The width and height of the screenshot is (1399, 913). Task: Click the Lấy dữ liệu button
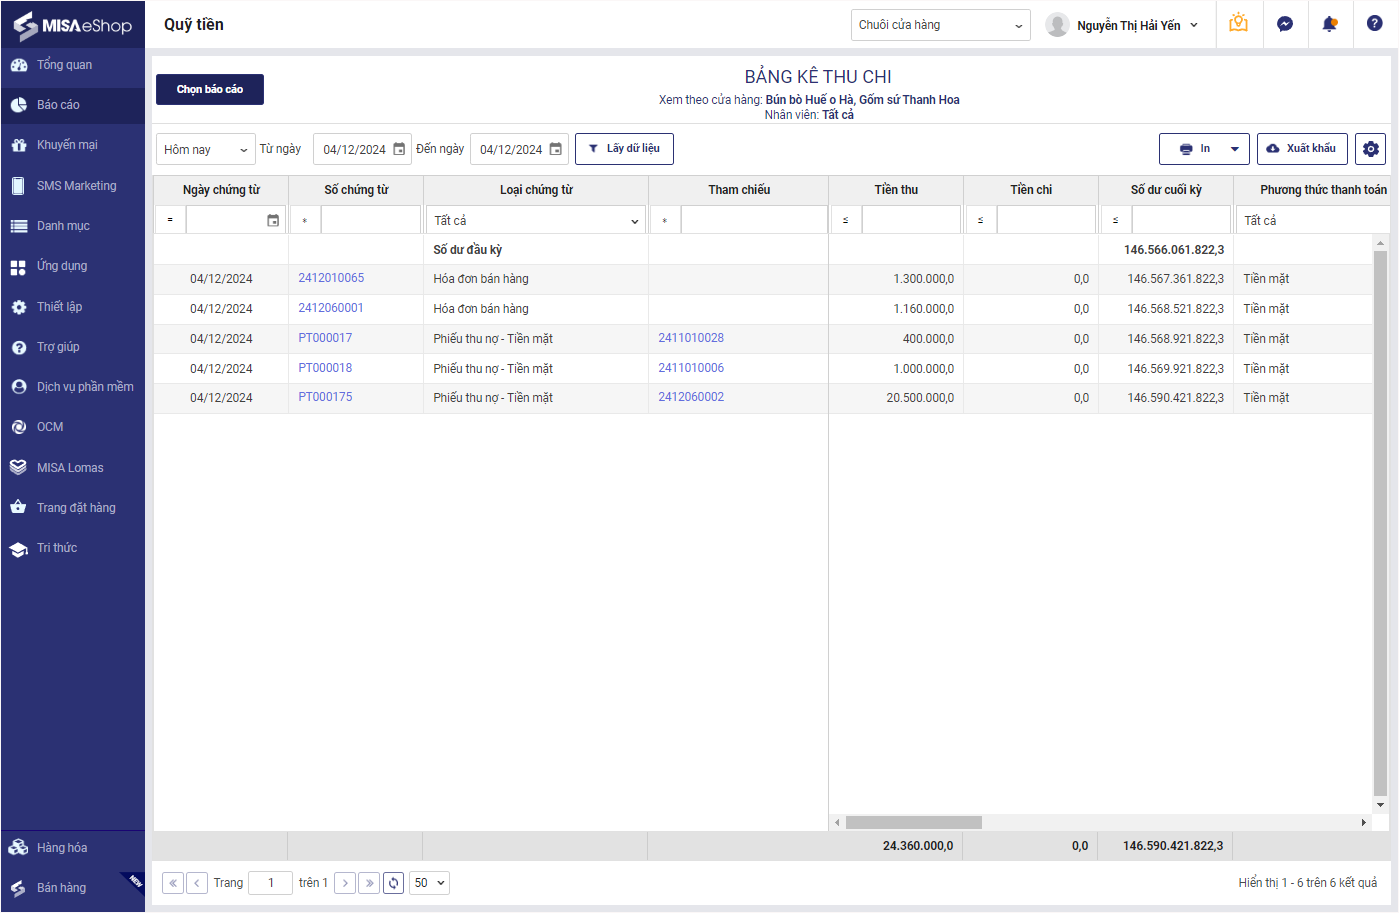click(x=624, y=149)
